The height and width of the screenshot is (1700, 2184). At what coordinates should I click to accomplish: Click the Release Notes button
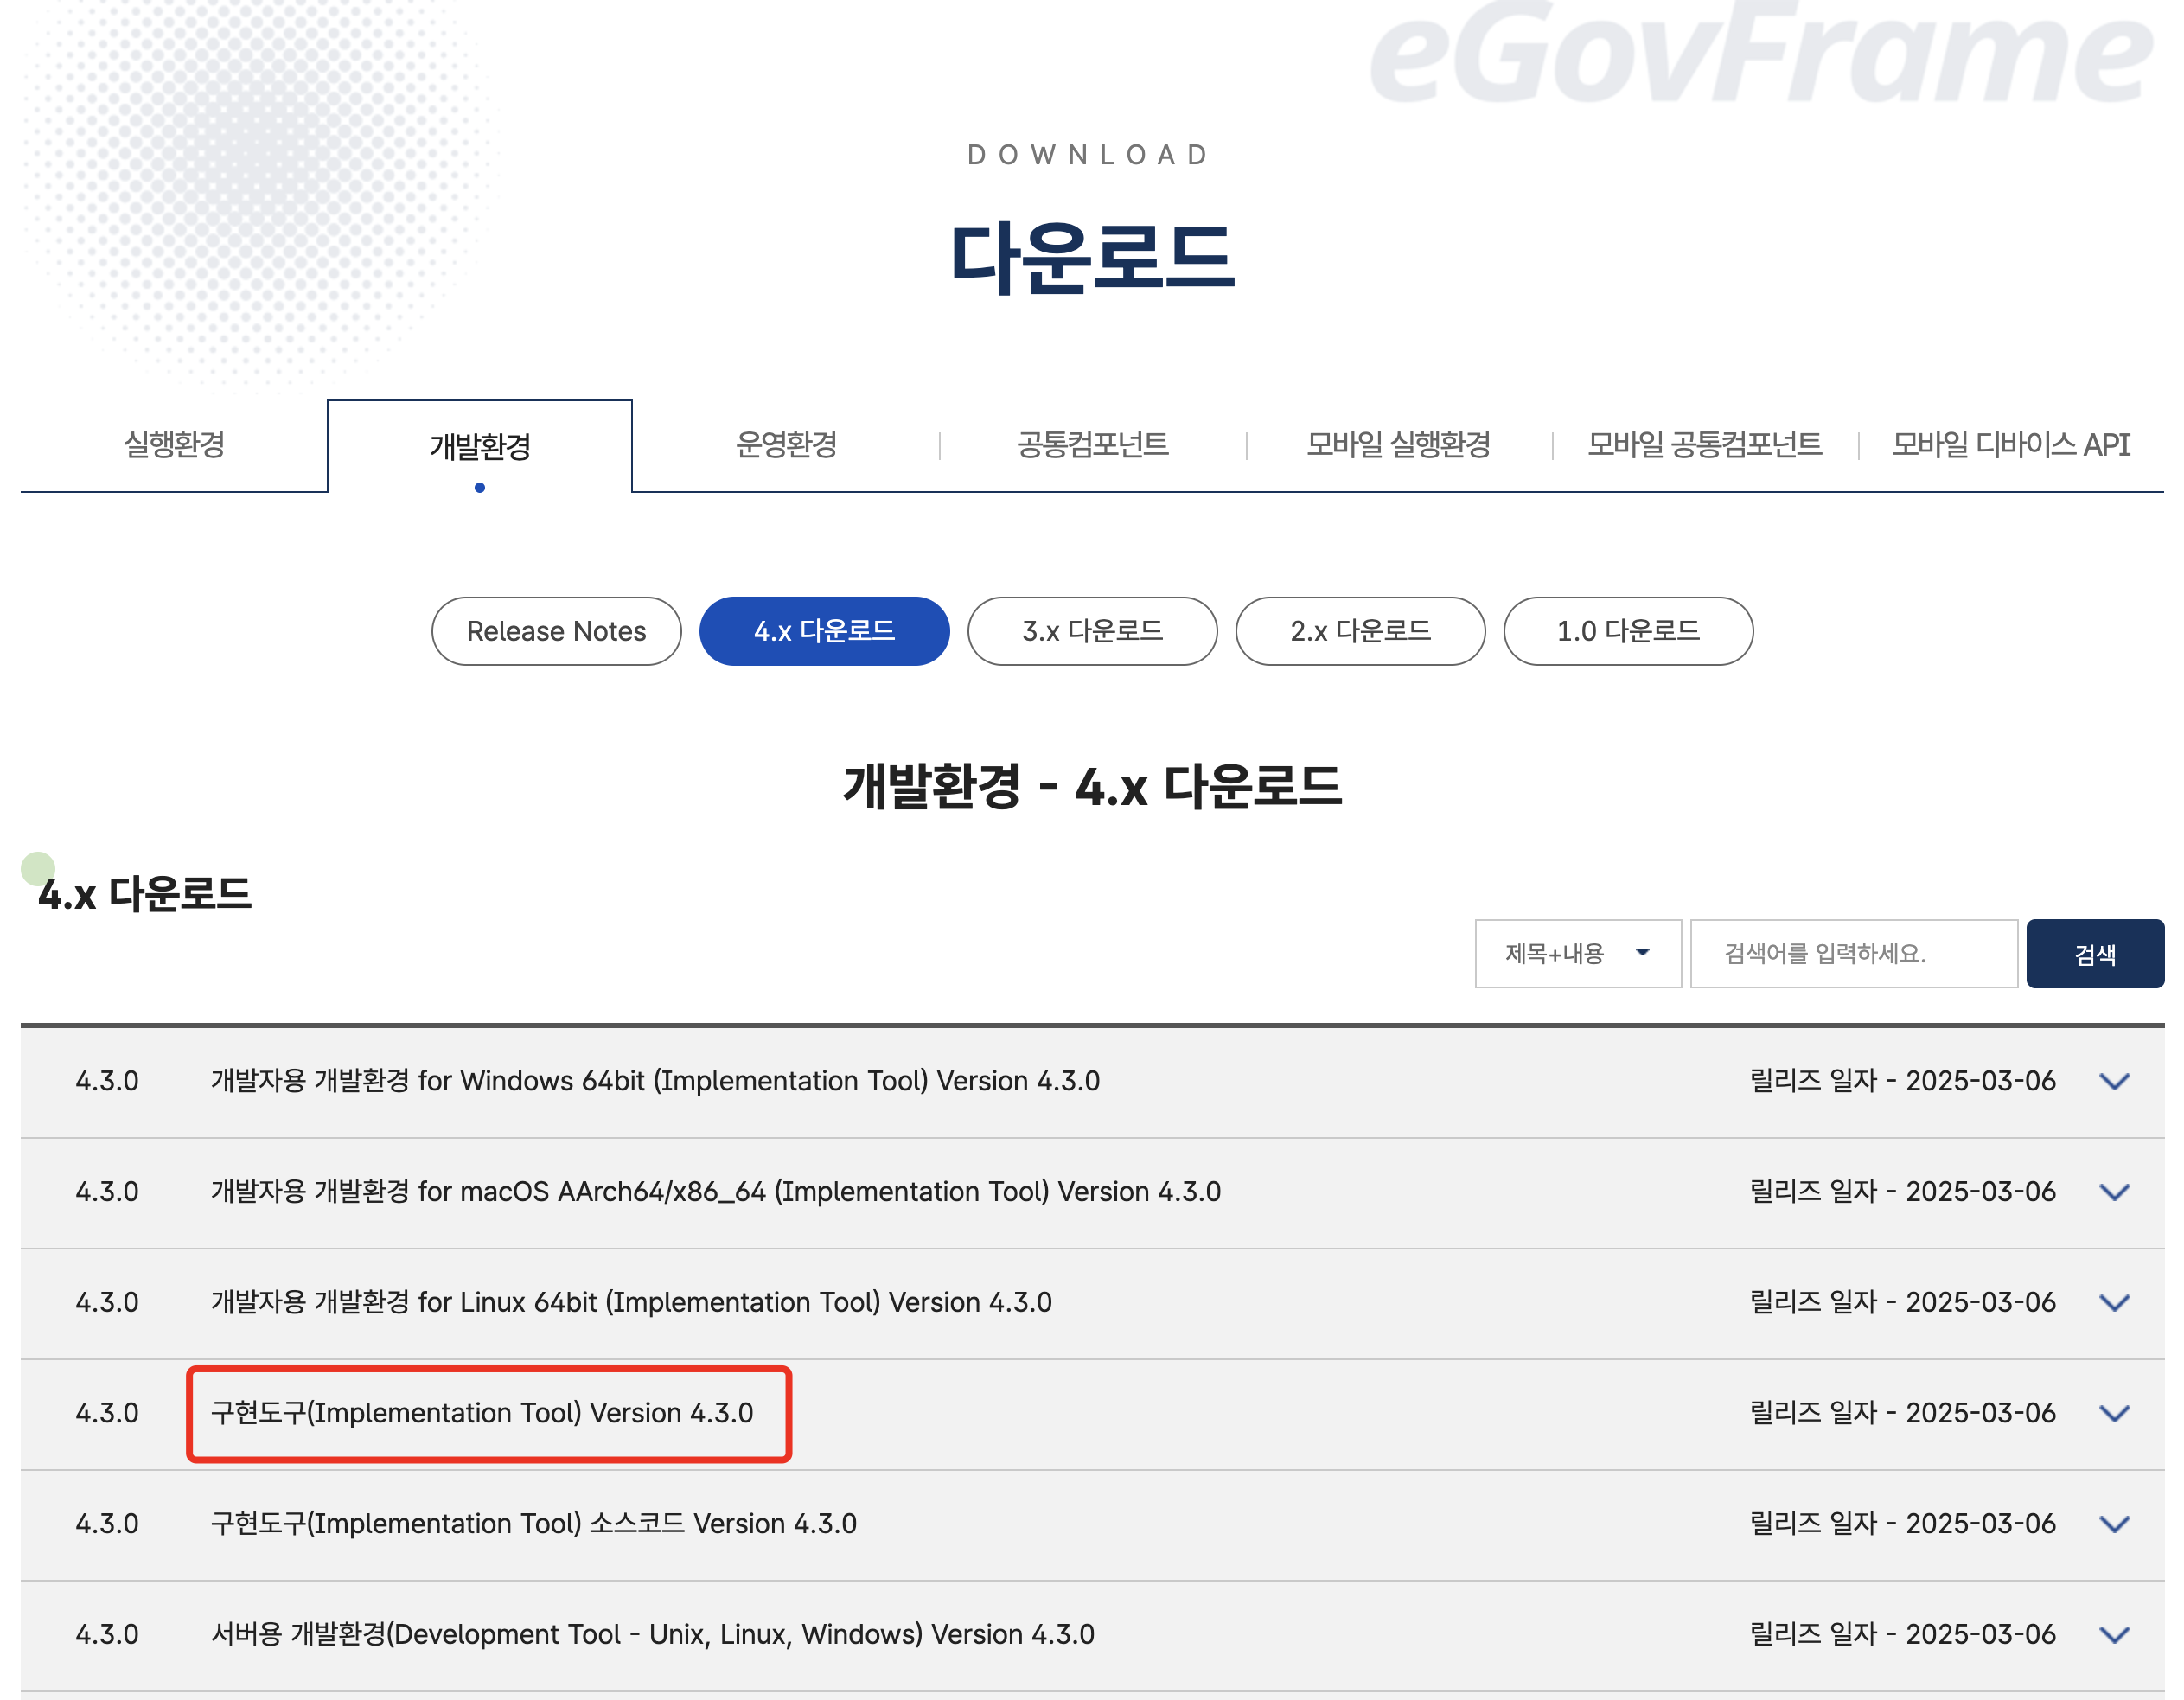(553, 630)
